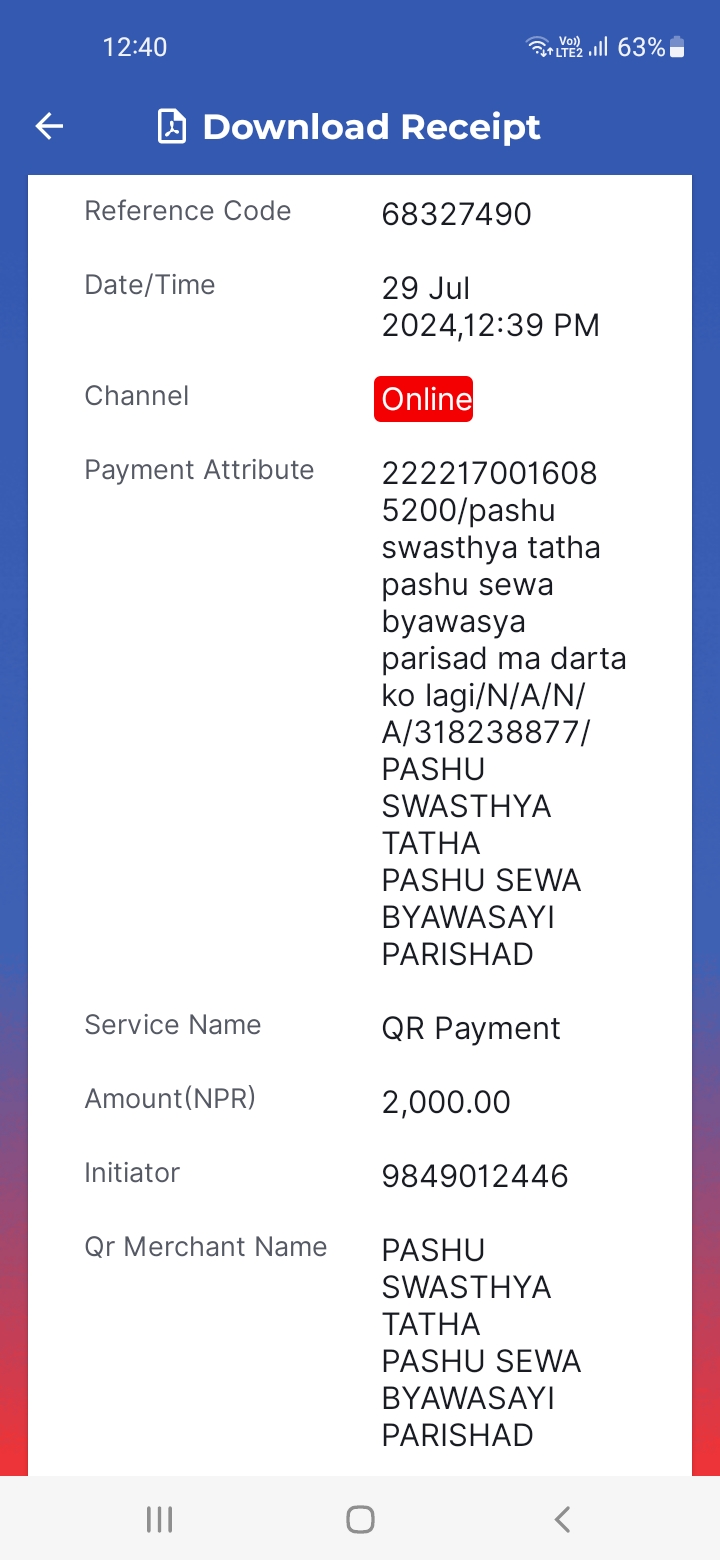Tap the Payment Attribute label
The height and width of the screenshot is (1560, 720).
[199, 470]
